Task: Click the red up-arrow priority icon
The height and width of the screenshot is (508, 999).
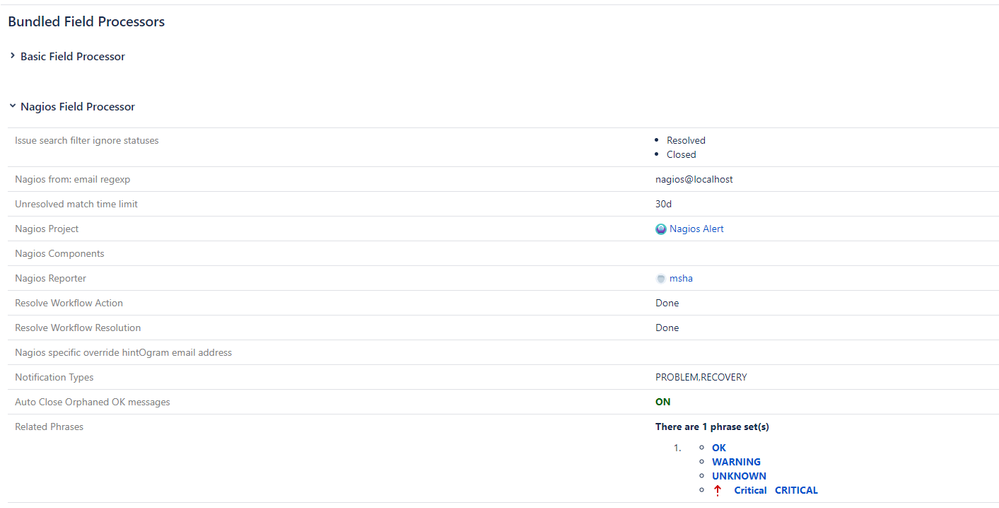Action: coord(717,491)
